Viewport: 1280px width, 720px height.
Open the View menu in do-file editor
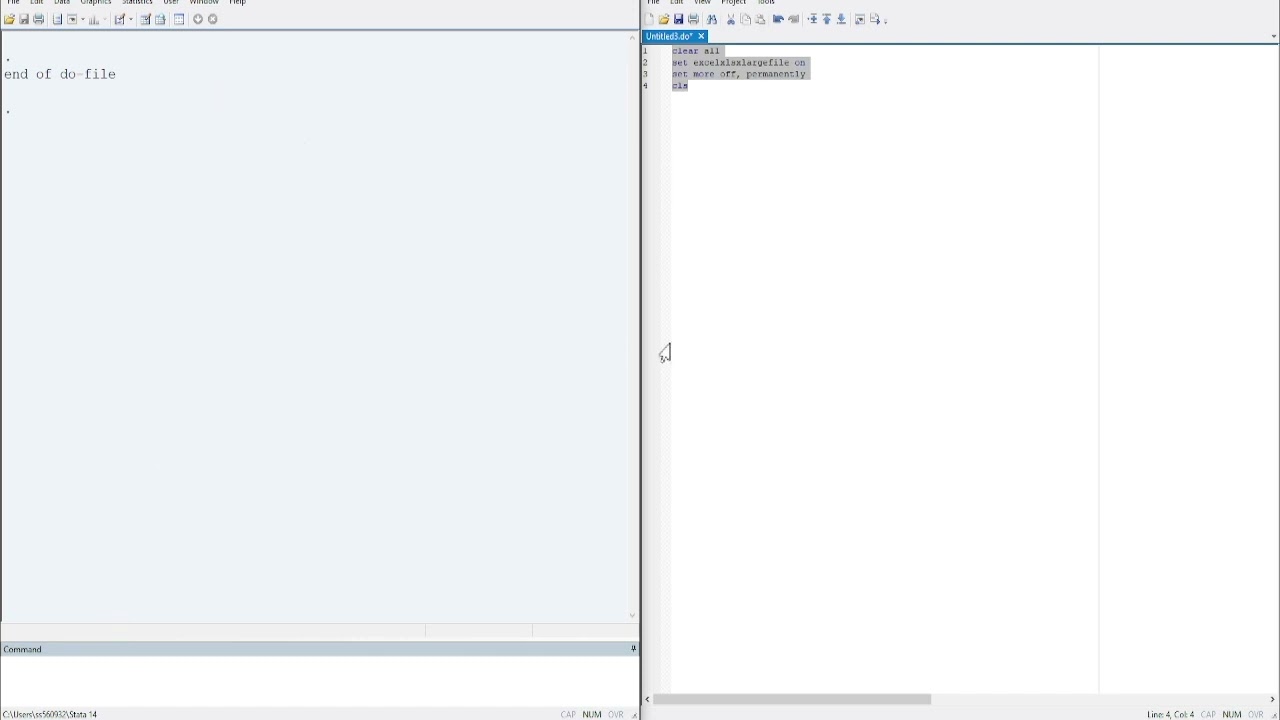click(702, 2)
